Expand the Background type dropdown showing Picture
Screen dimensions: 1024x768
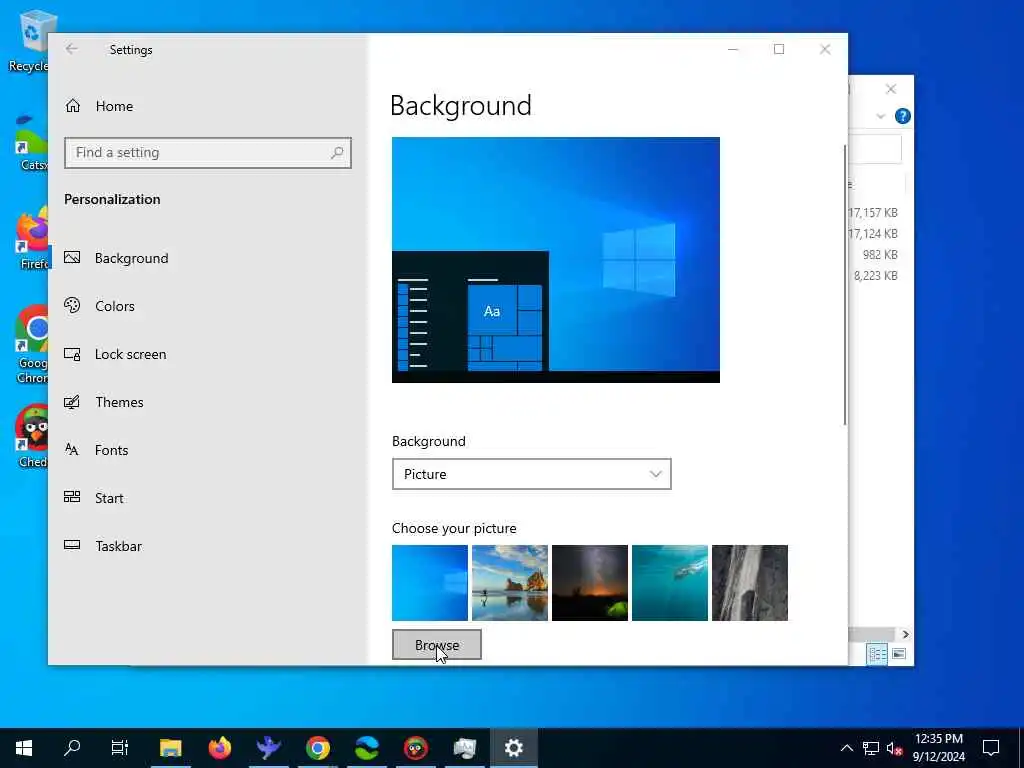pyautogui.click(x=532, y=474)
